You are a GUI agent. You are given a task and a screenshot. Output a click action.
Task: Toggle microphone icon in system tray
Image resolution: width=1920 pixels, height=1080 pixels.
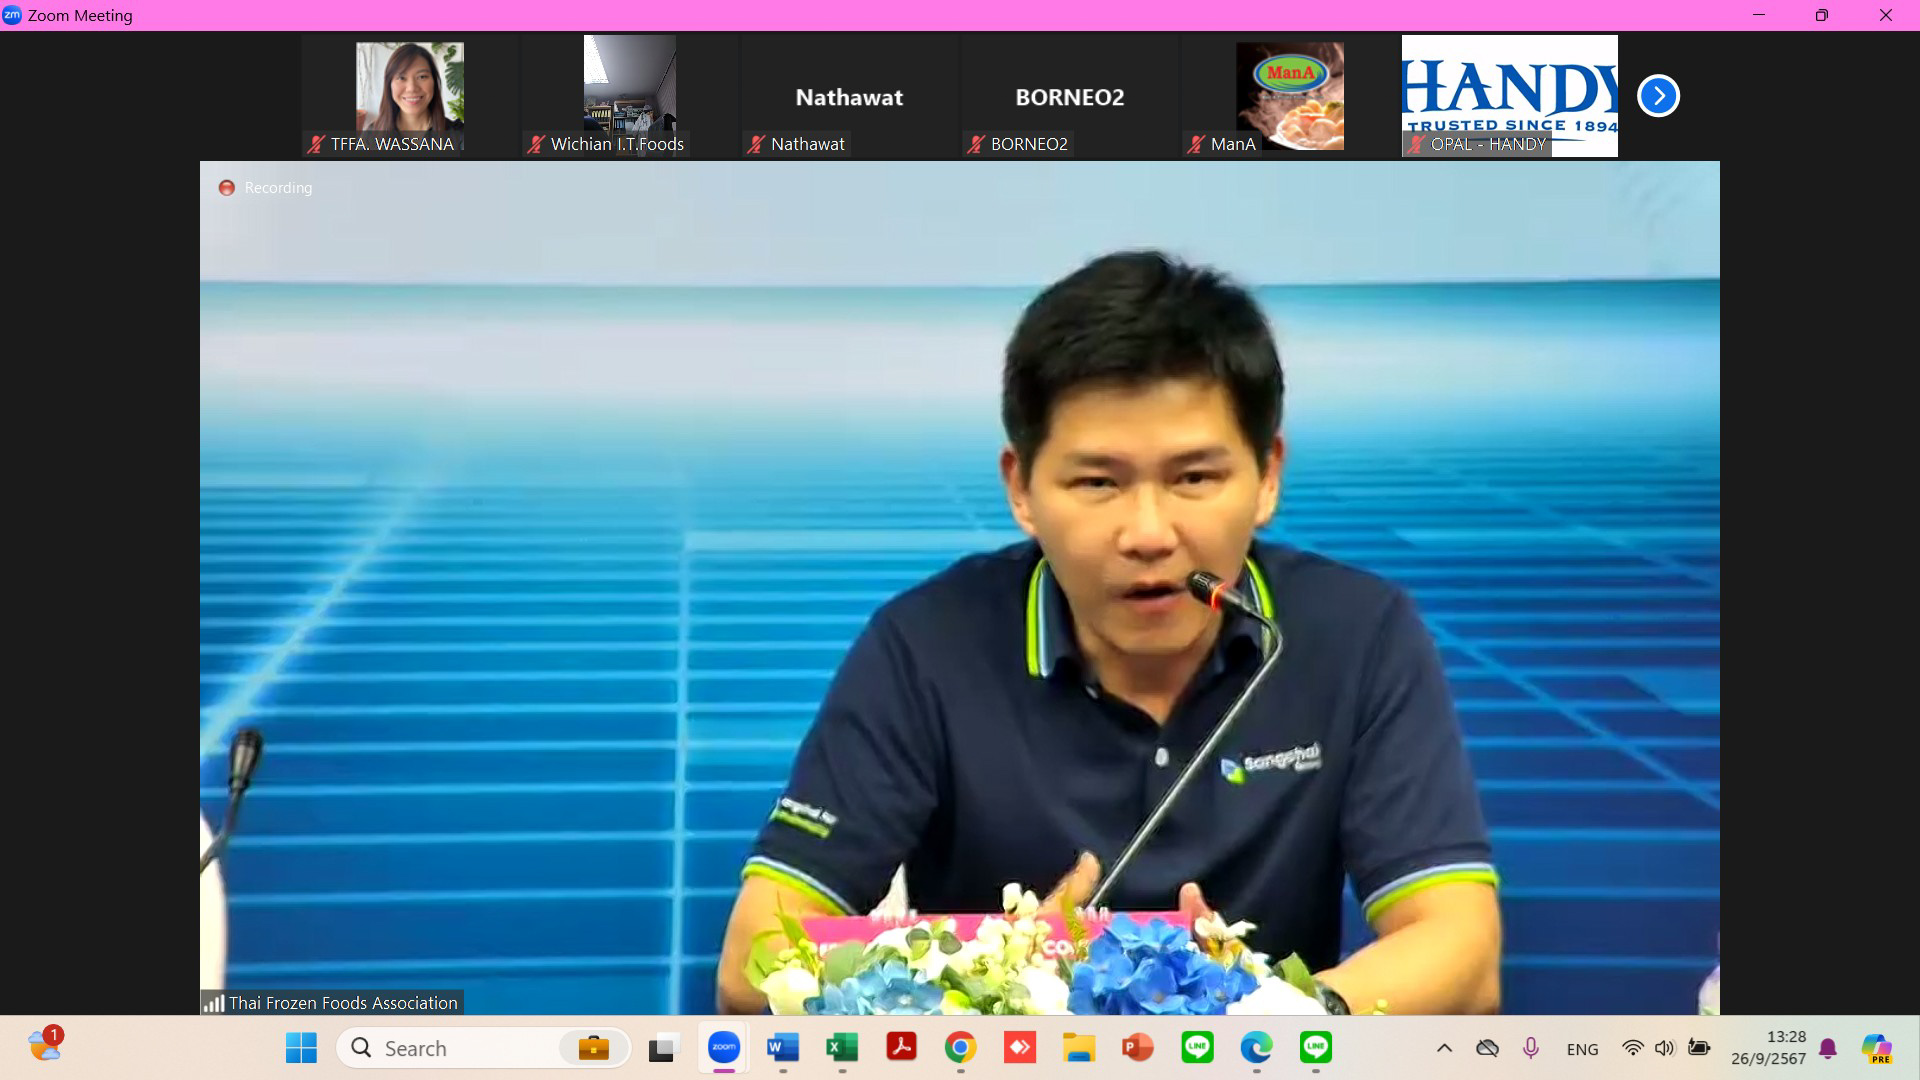point(1530,1048)
